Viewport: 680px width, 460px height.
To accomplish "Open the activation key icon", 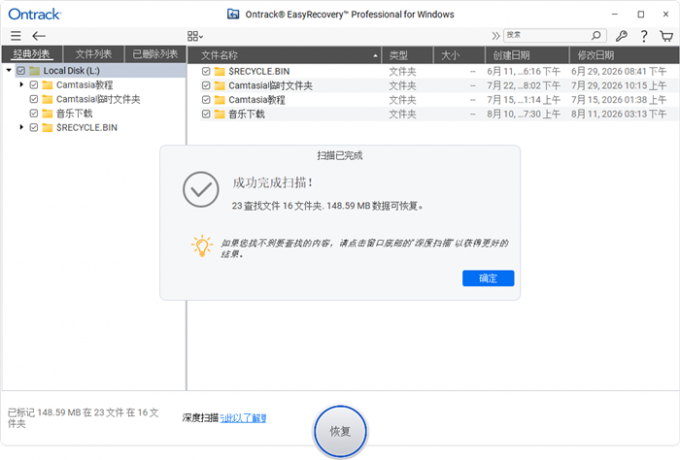I will (x=621, y=36).
